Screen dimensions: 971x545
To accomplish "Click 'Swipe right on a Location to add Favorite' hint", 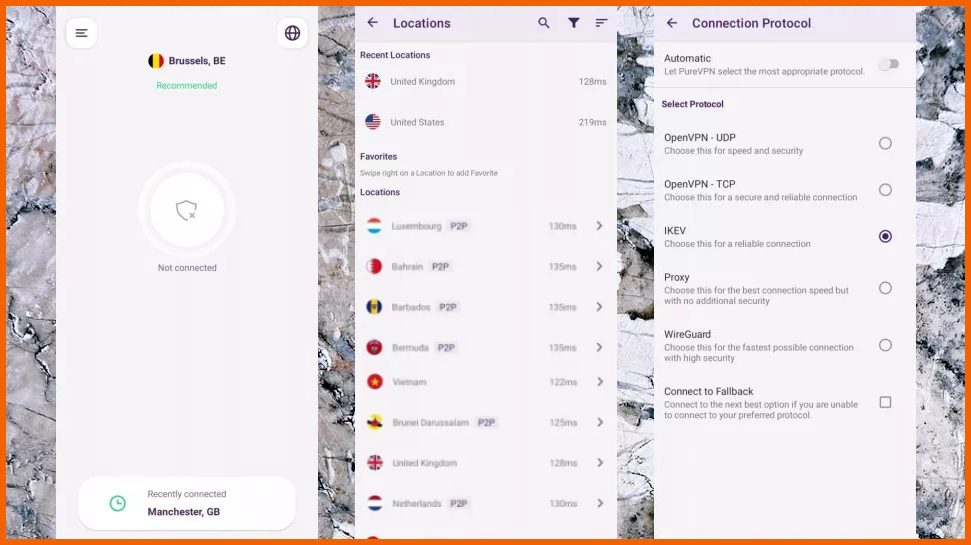I will (429, 173).
